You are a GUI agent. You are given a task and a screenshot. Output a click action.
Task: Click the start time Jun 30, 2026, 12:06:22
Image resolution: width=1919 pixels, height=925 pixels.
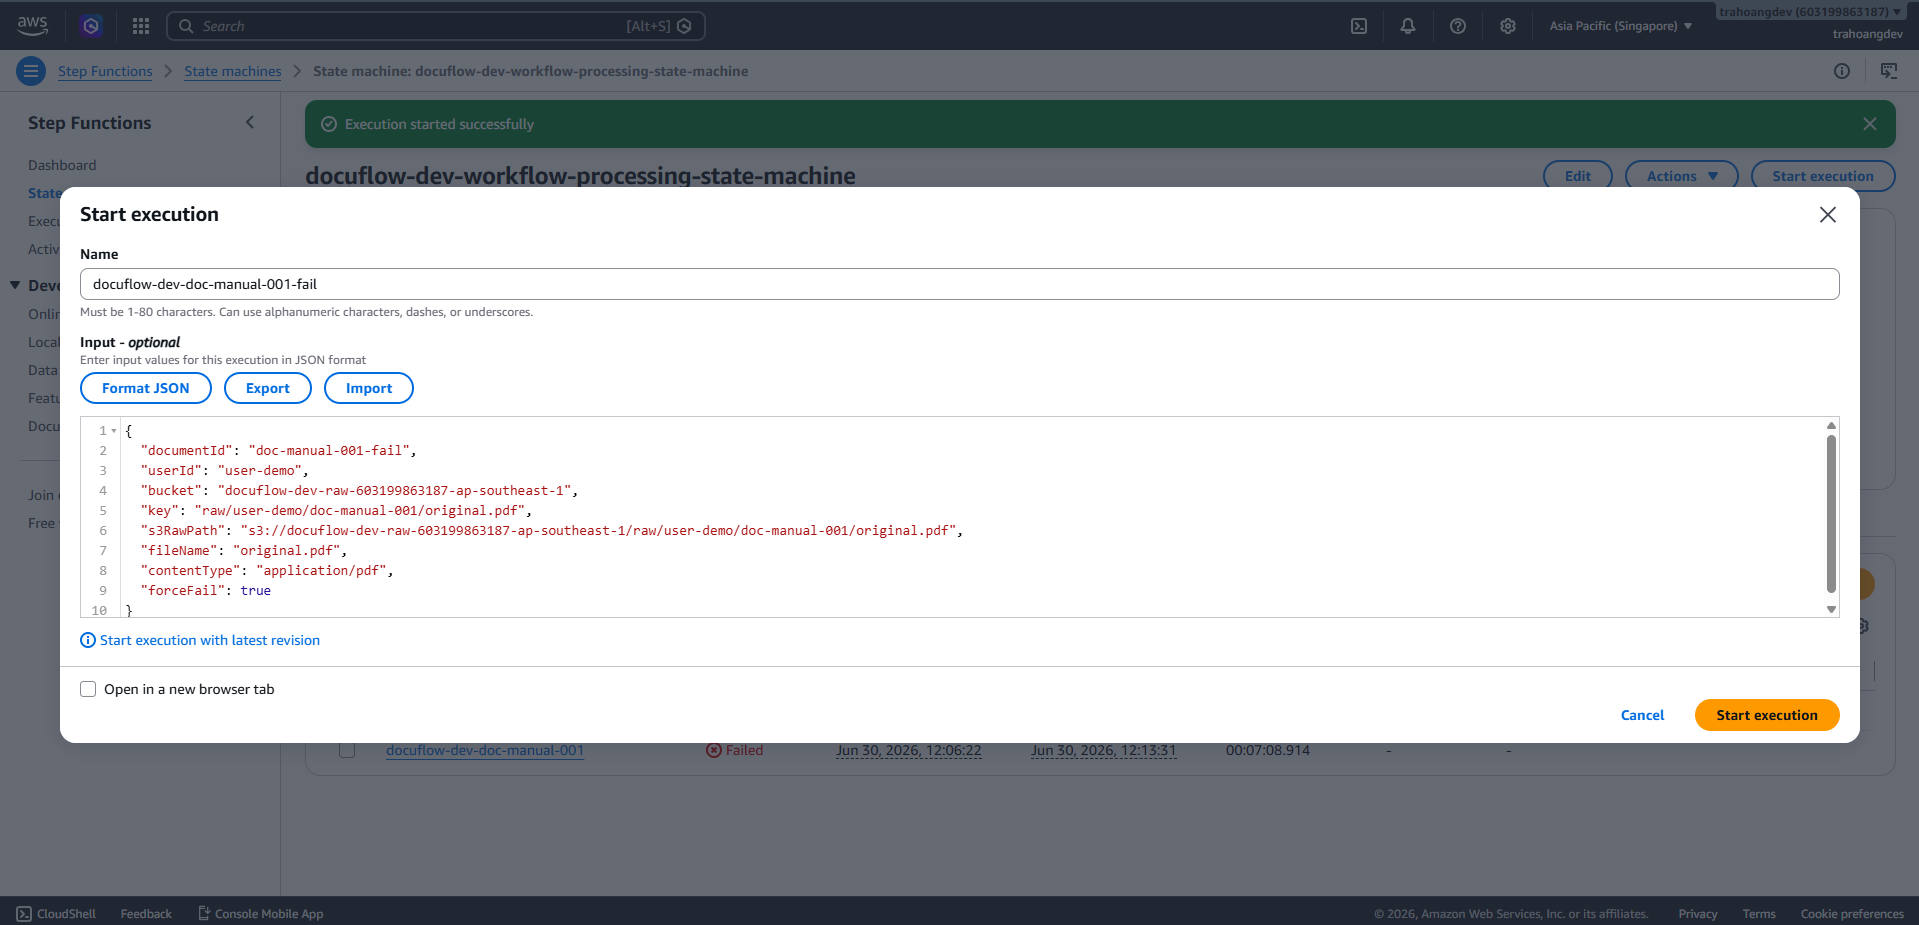click(909, 750)
